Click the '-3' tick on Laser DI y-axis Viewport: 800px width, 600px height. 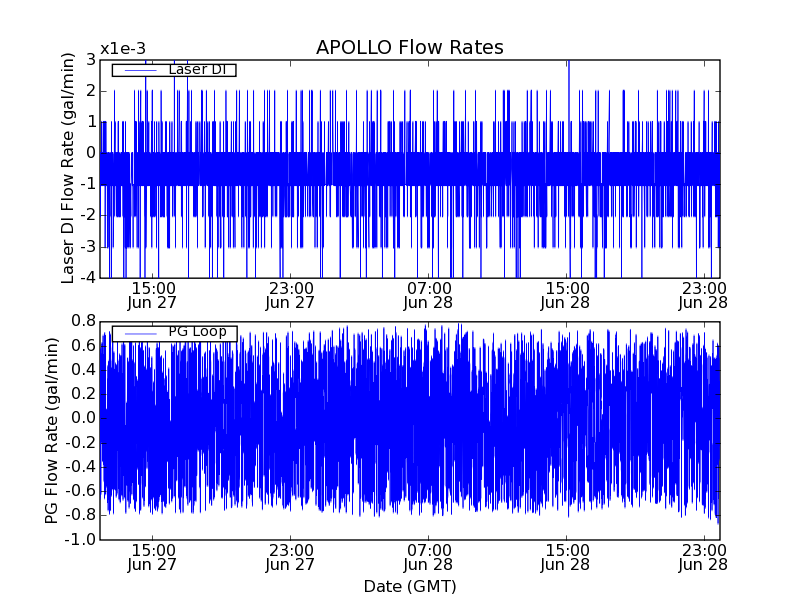click(88, 247)
